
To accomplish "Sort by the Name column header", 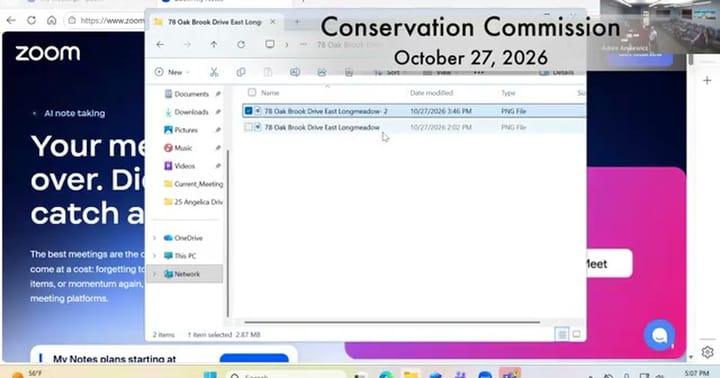I will coord(270,93).
